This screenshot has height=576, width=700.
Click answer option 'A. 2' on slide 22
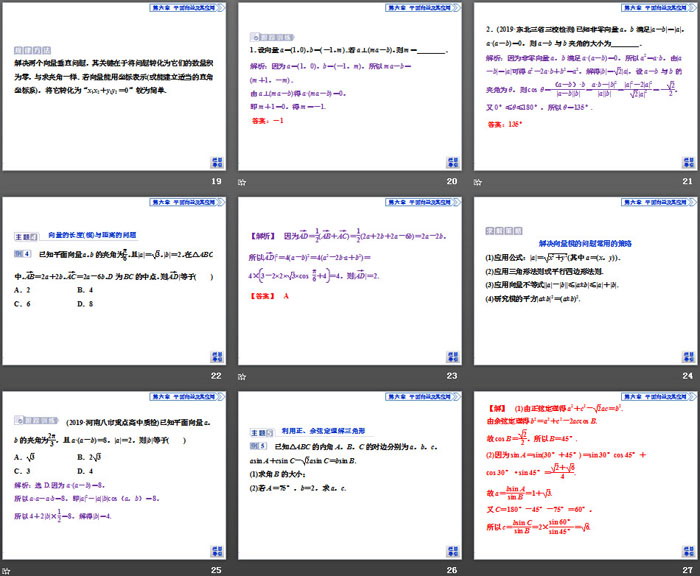pyautogui.click(x=22, y=290)
